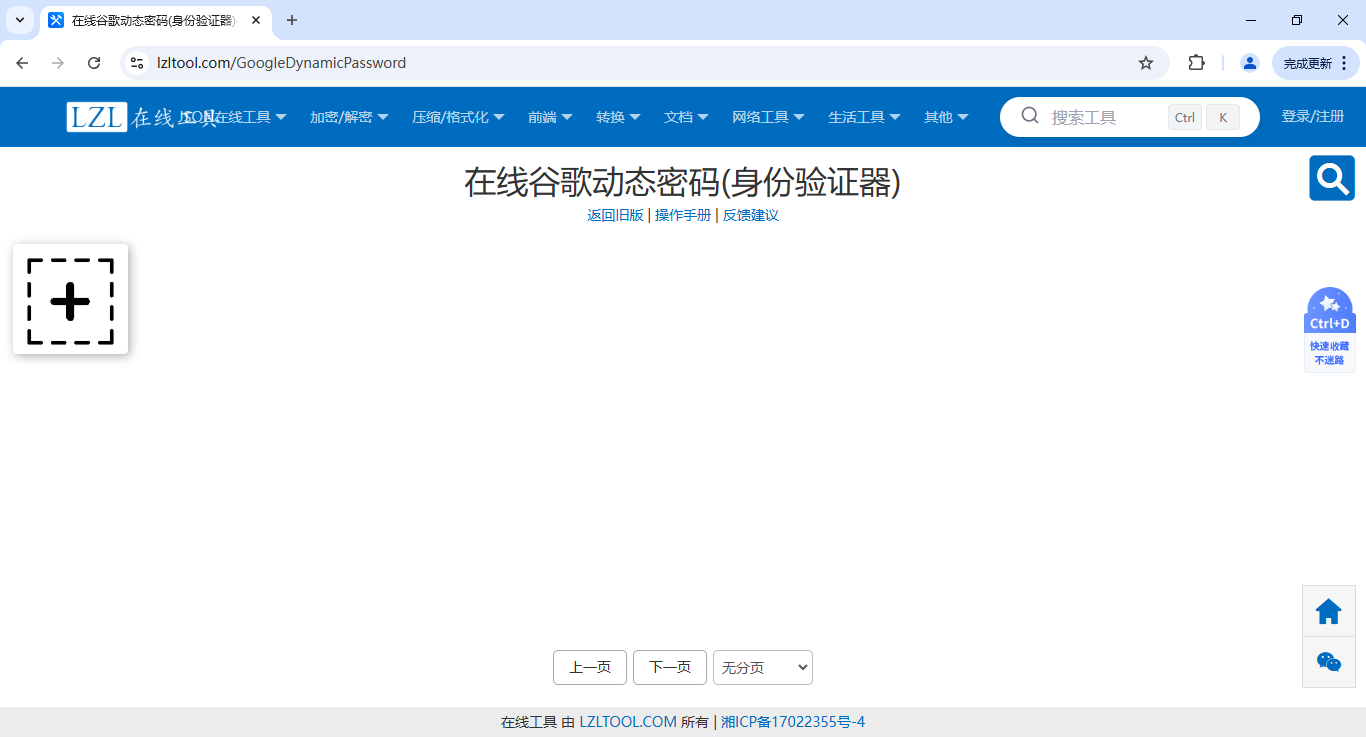Open the 反馈建议 link

point(751,215)
